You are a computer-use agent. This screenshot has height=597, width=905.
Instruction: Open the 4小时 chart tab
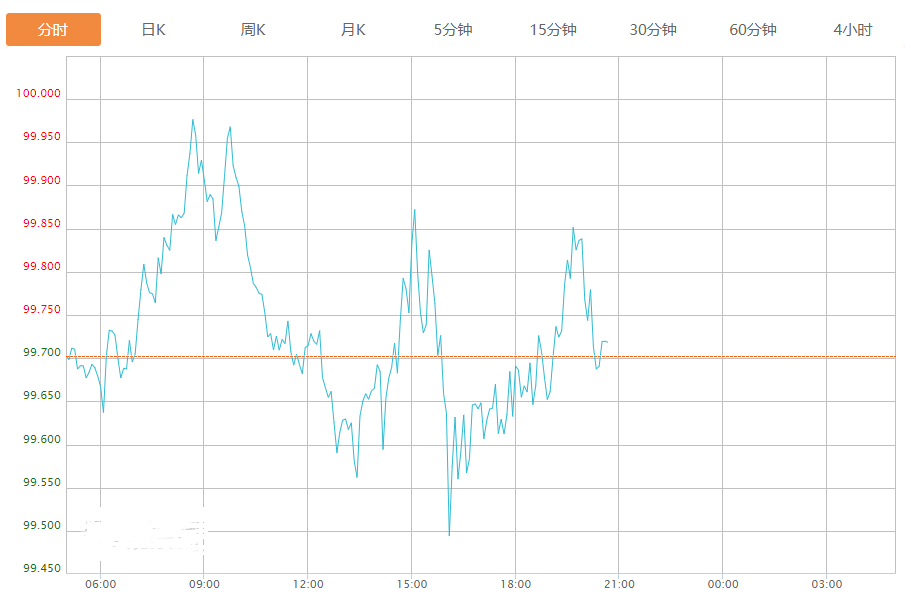pyautogui.click(x=852, y=30)
